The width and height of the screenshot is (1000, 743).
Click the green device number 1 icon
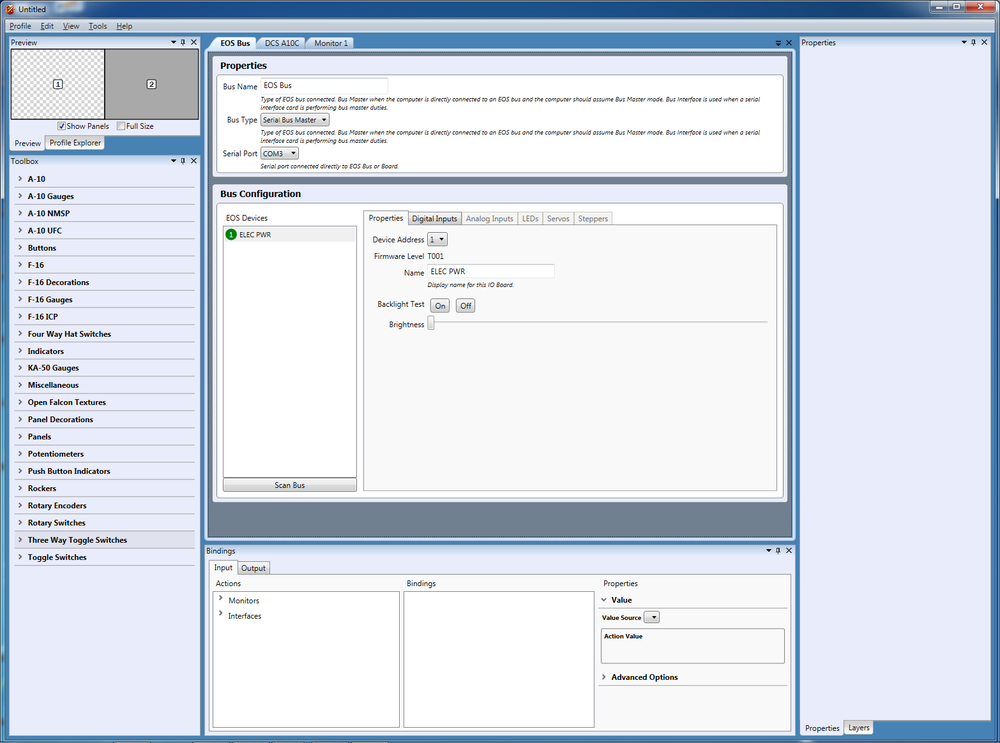click(231, 235)
